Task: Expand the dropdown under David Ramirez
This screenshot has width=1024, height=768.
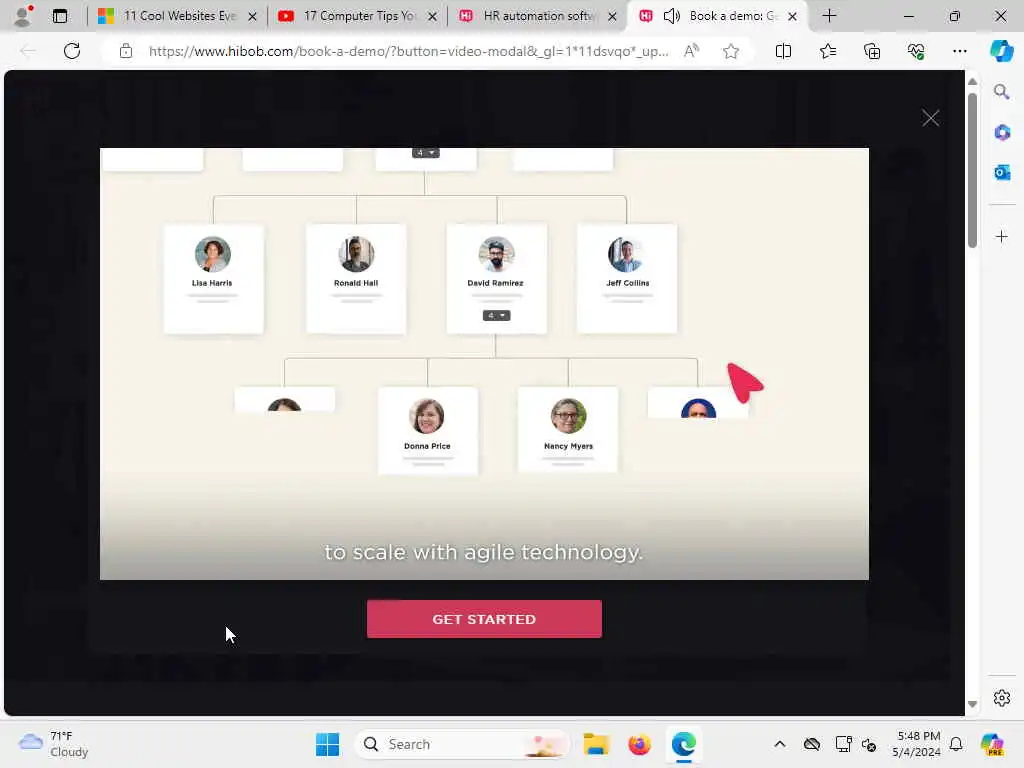Action: click(x=496, y=315)
